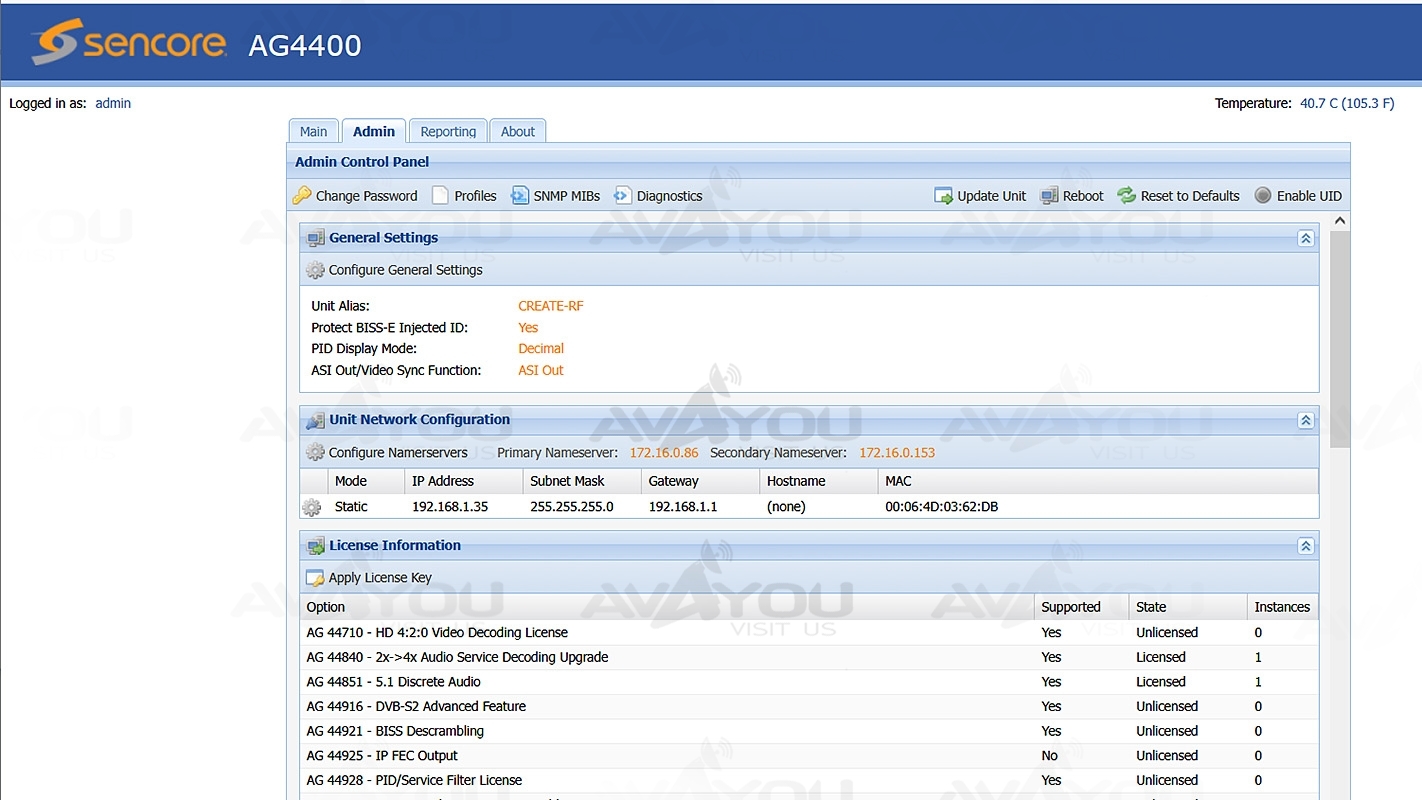1422x800 pixels.
Task: Click the Update Unit icon
Action: [943, 196]
